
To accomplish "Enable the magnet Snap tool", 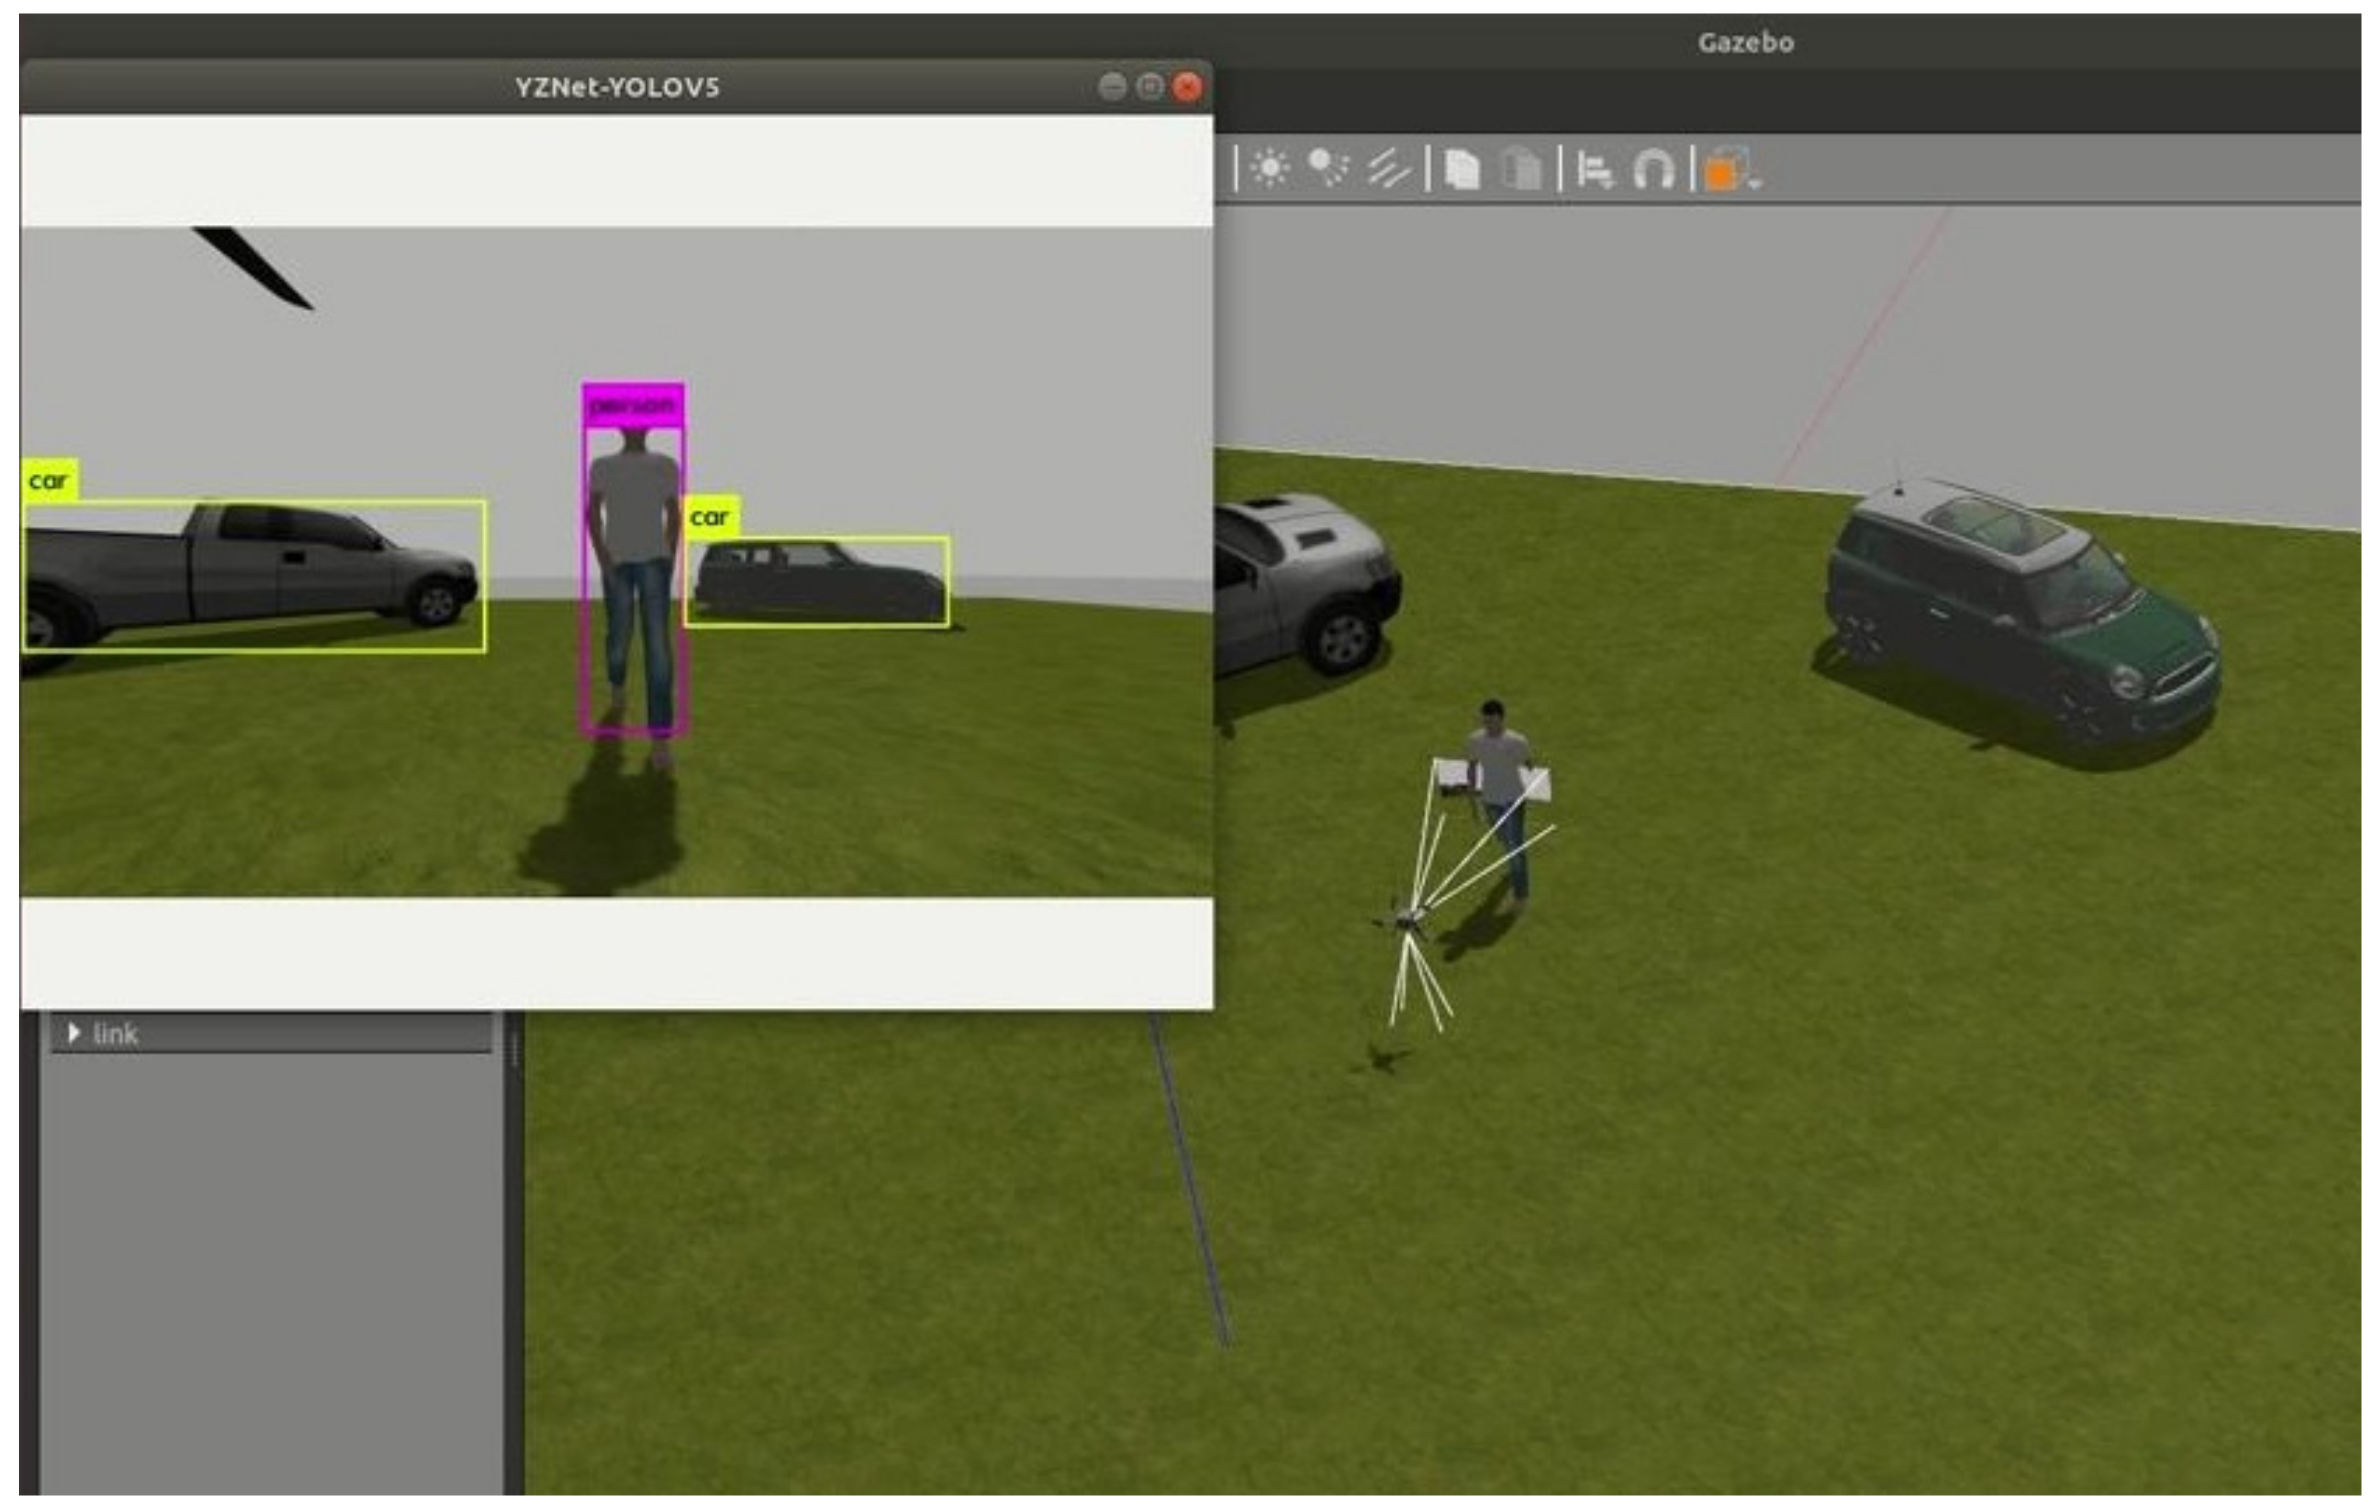I will coord(1653,170).
